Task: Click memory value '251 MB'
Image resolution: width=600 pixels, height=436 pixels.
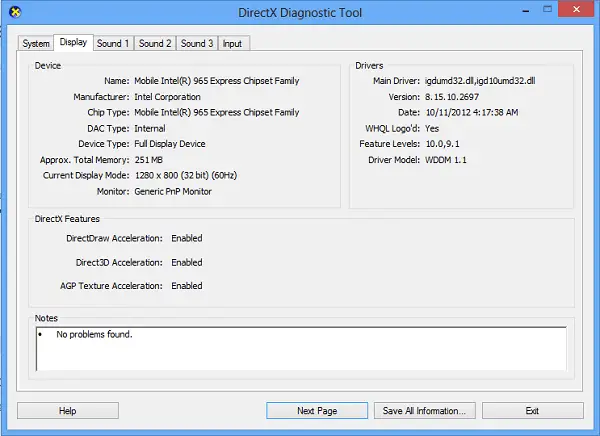Action: click(148, 160)
